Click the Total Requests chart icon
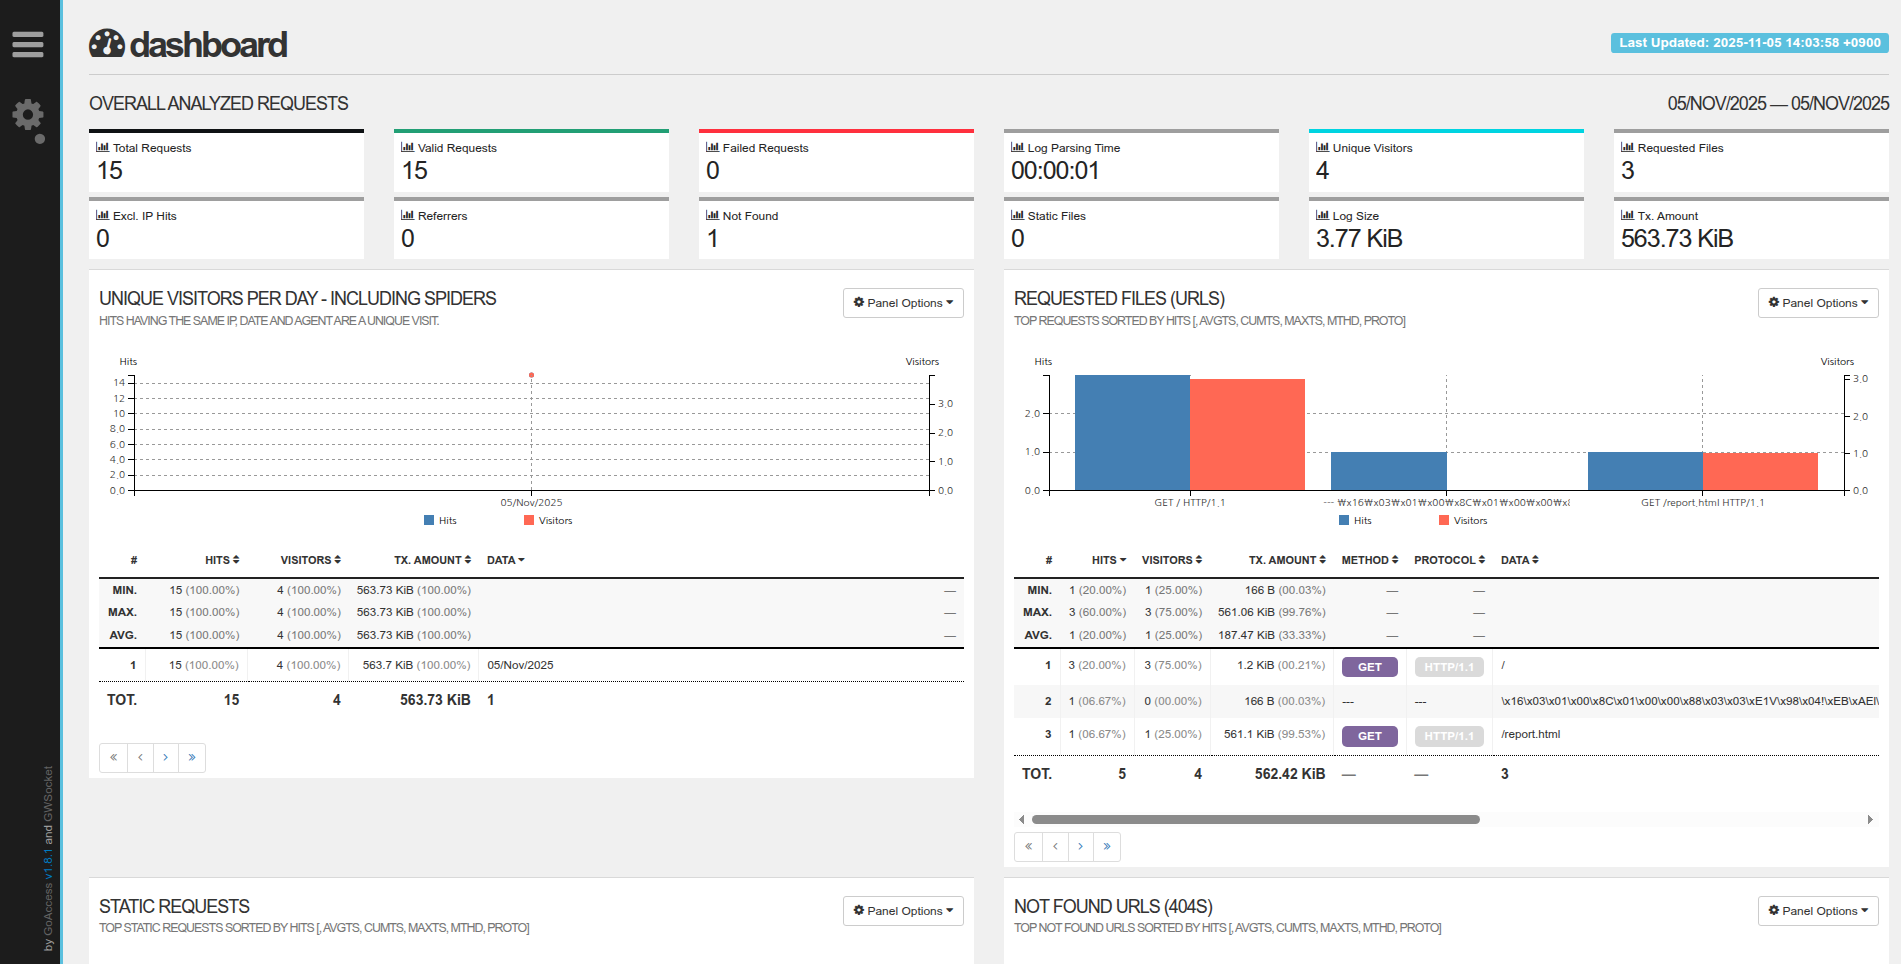Screen dimensions: 1901x964 click(102, 147)
